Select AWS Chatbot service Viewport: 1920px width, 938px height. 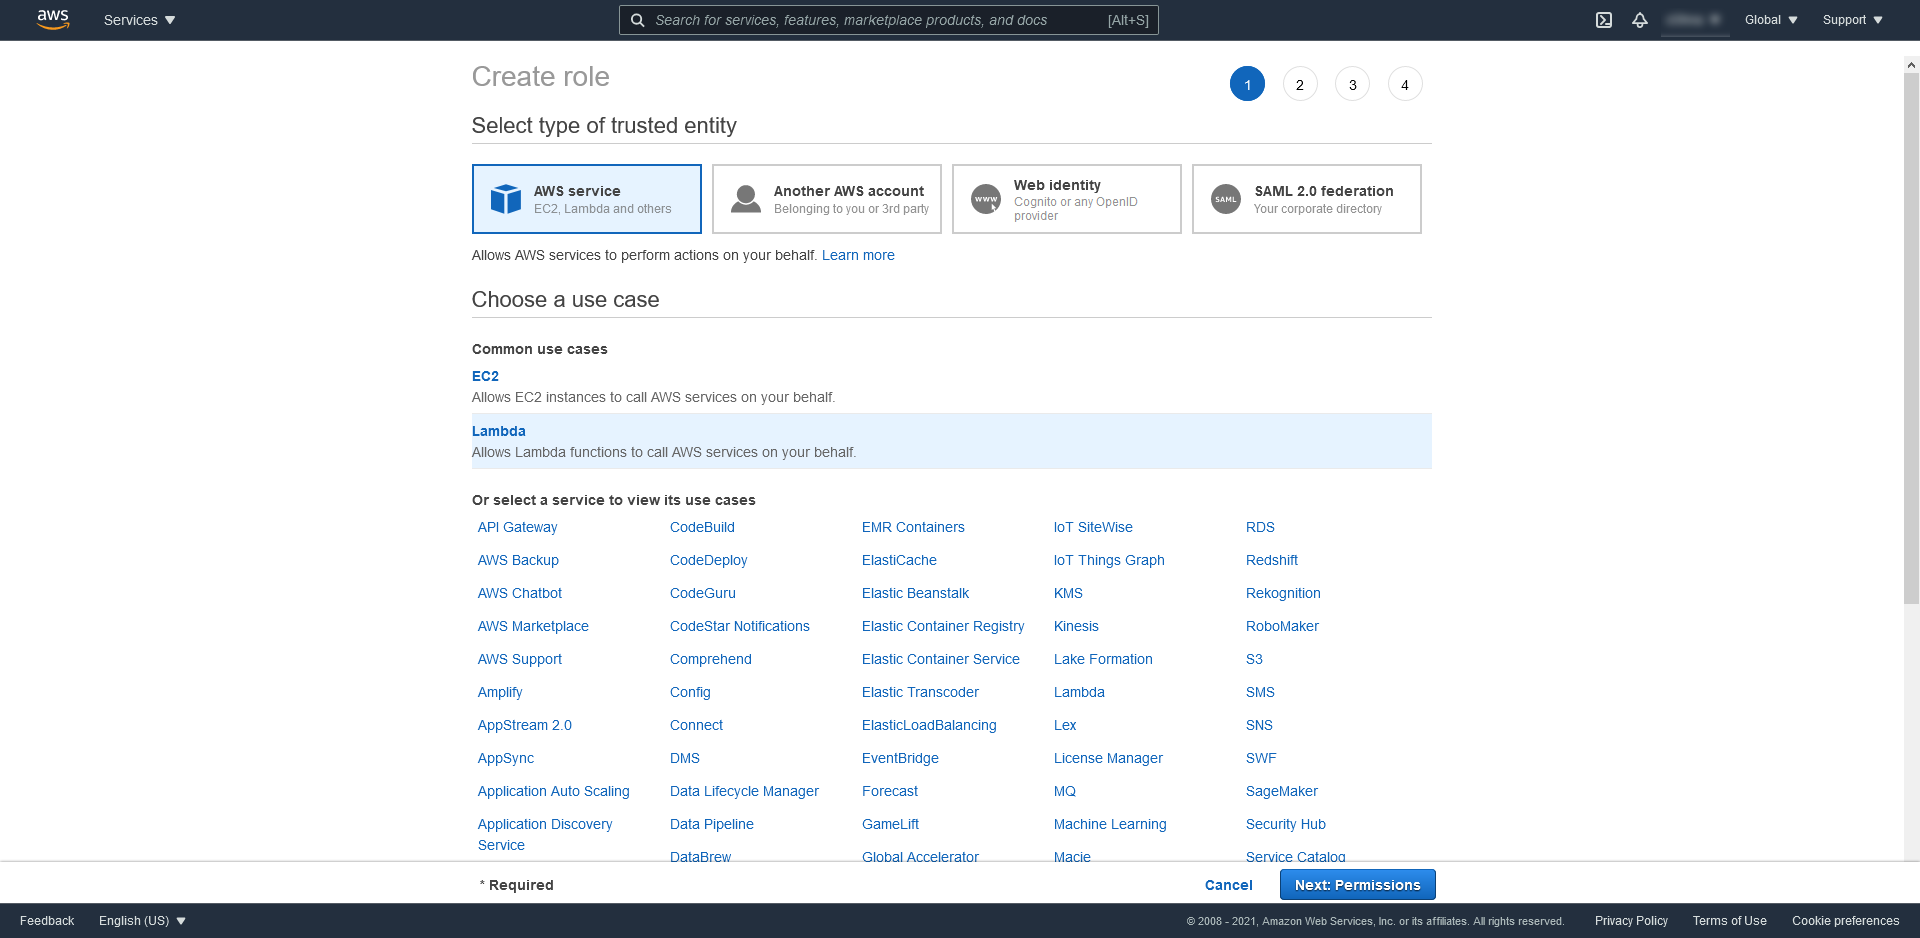[x=520, y=593]
